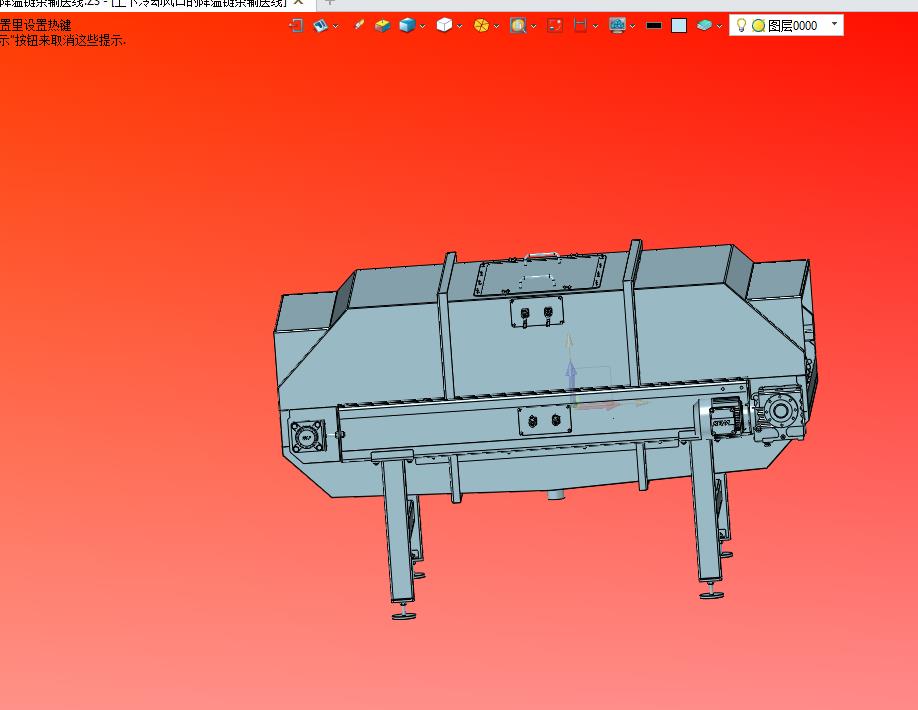The width and height of the screenshot is (918, 710).
Task: Expand the orange circle icon dropdown arrow
Action: pos(496,26)
